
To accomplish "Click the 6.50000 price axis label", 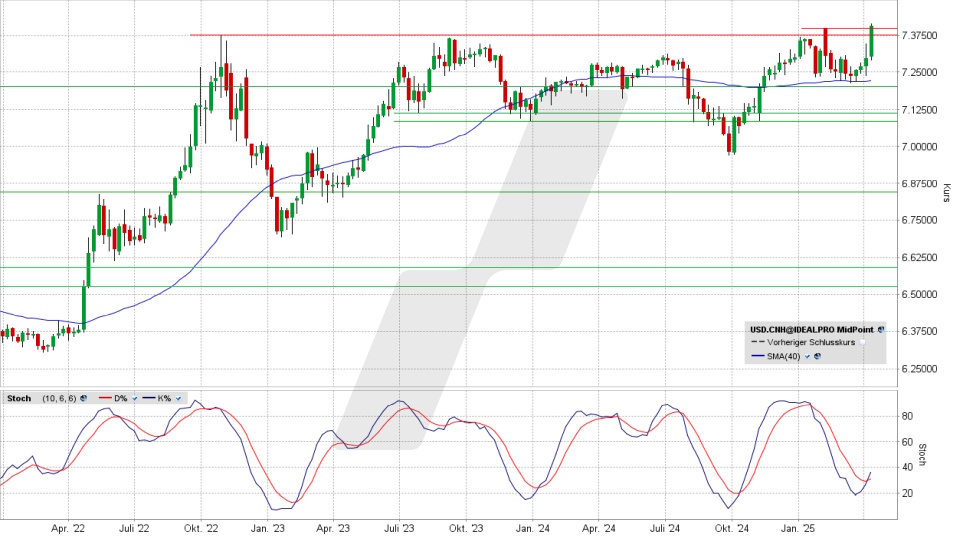I will click(x=920, y=294).
